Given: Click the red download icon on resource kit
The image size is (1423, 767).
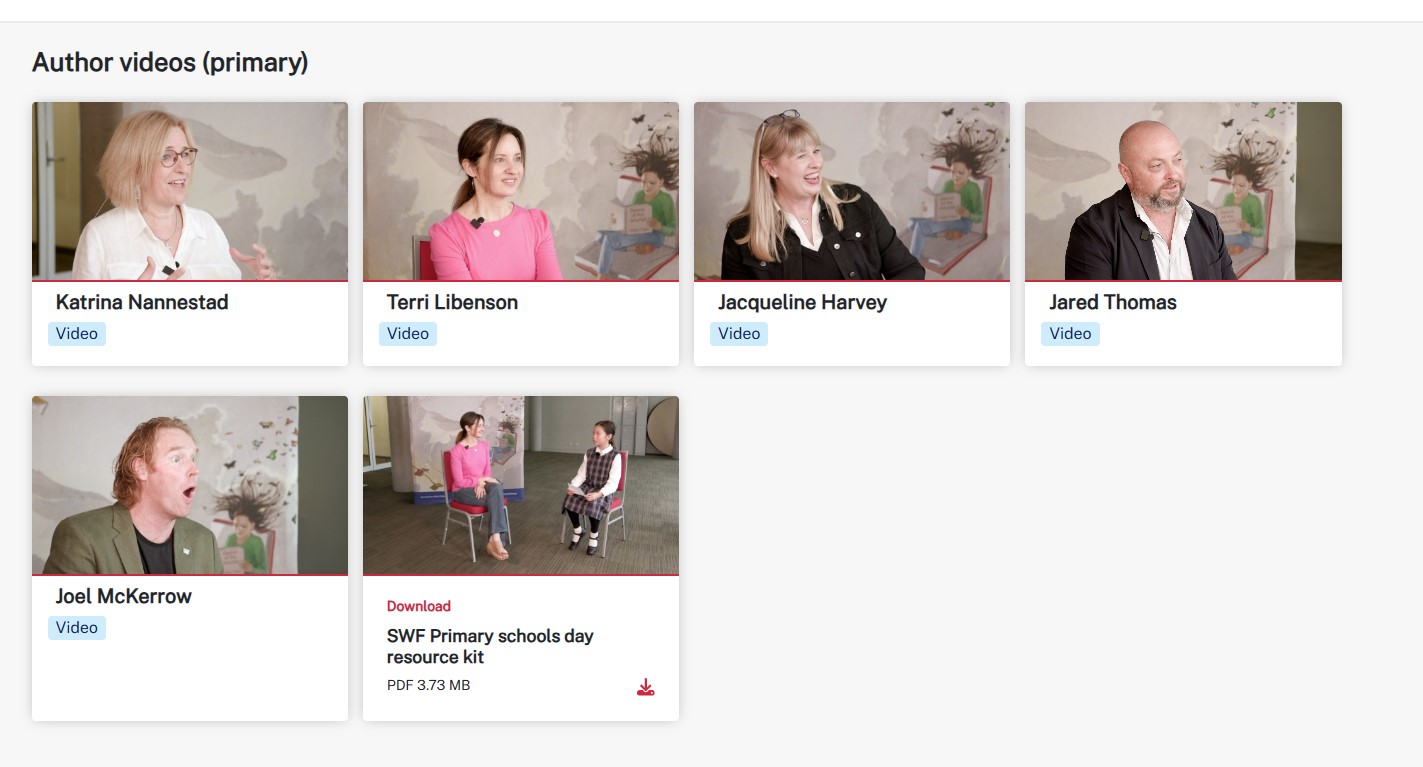Looking at the screenshot, I should pos(646,687).
